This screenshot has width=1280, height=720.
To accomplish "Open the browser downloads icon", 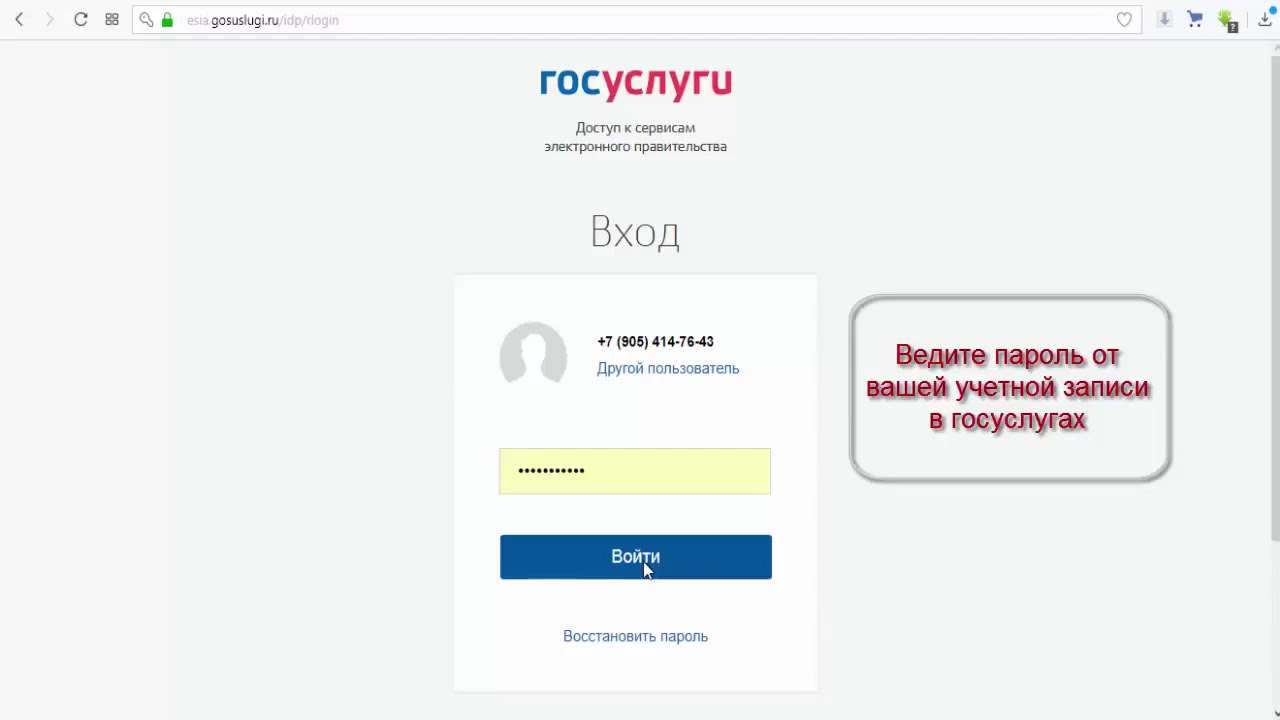I will 1265,19.
